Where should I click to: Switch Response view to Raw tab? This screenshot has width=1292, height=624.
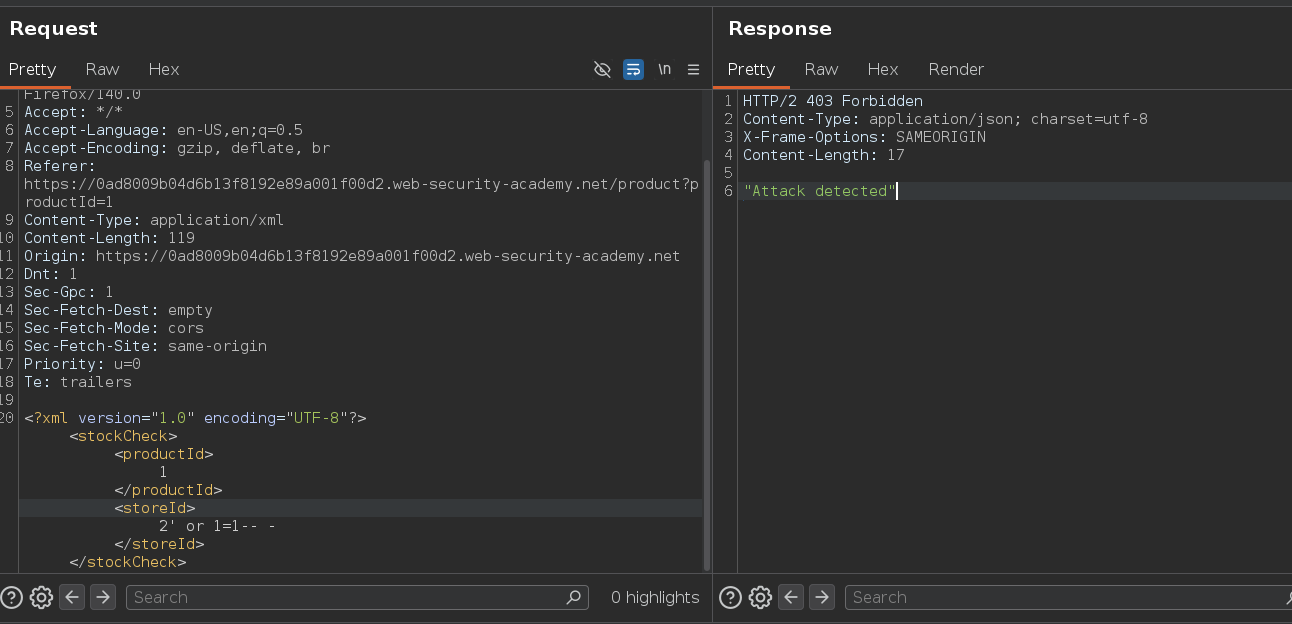pos(821,69)
